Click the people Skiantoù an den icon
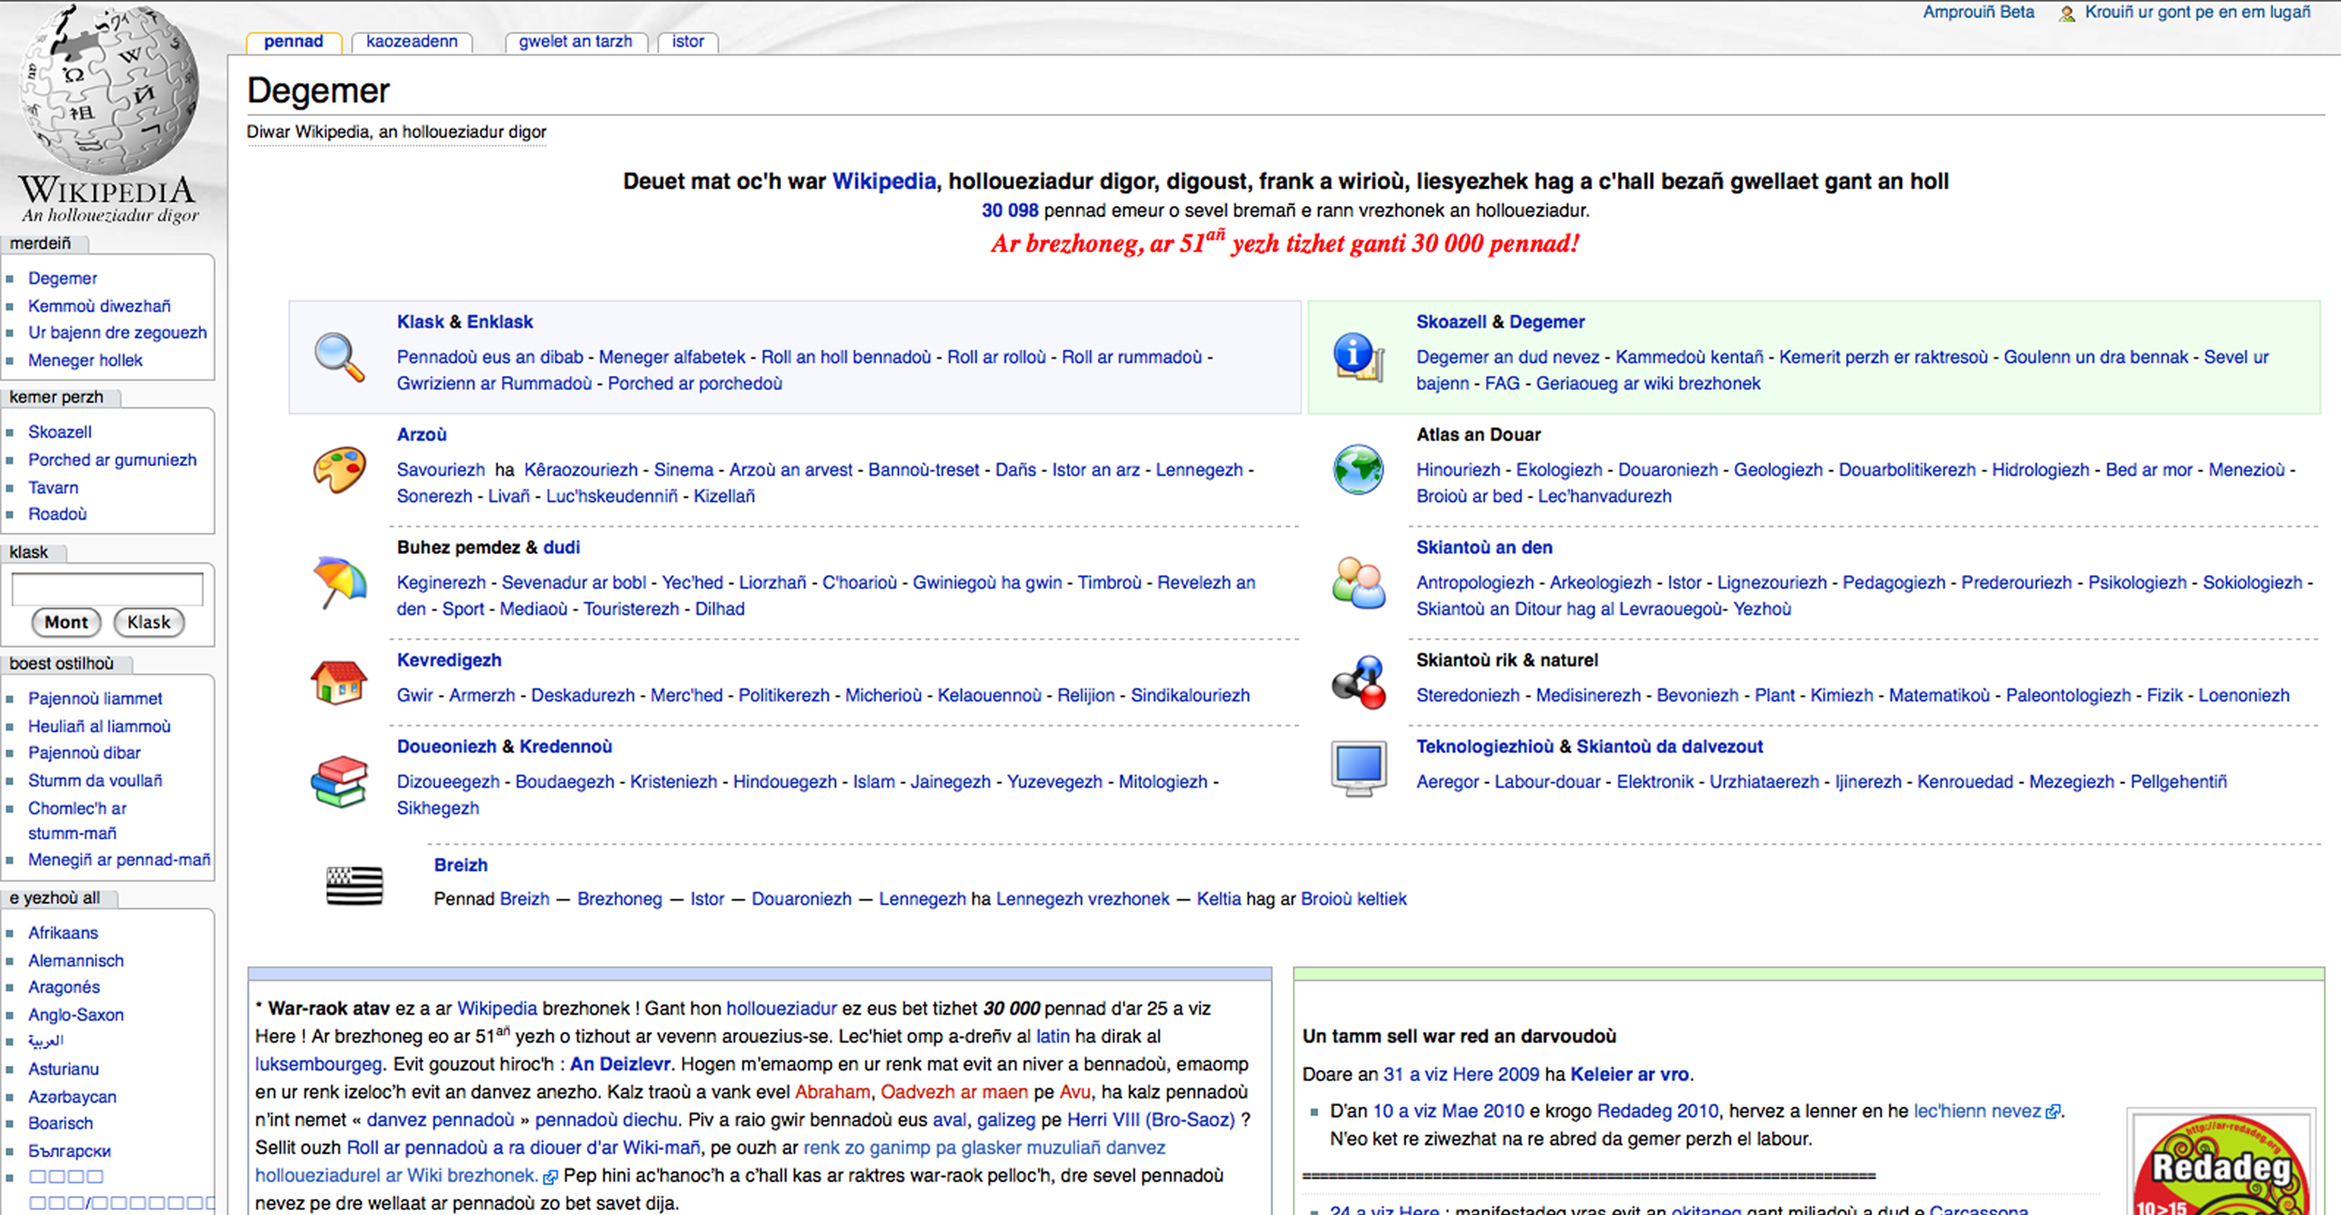Image resolution: width=2341 pixels, height=1215 pixels. [1358, 582]
